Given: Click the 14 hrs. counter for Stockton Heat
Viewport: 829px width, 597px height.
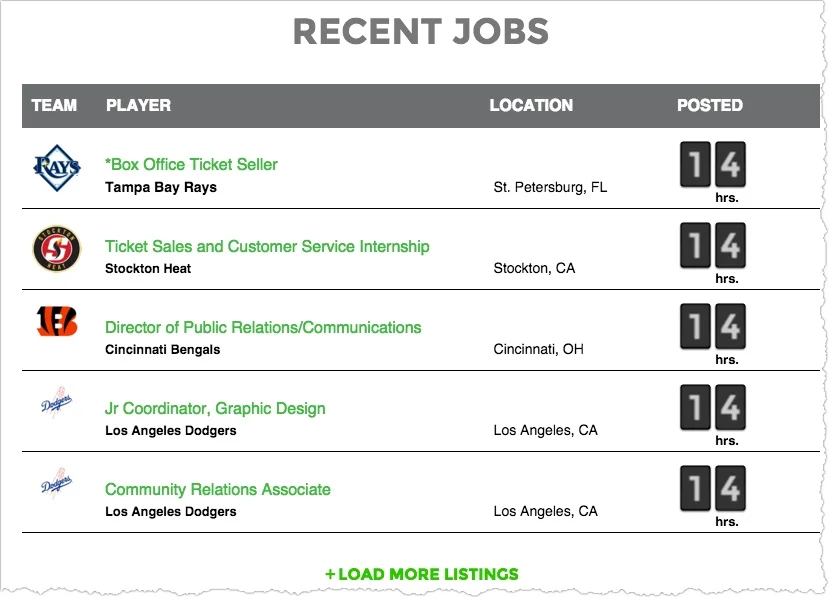Looking at the screenshot, I should [x=713, y=253].
